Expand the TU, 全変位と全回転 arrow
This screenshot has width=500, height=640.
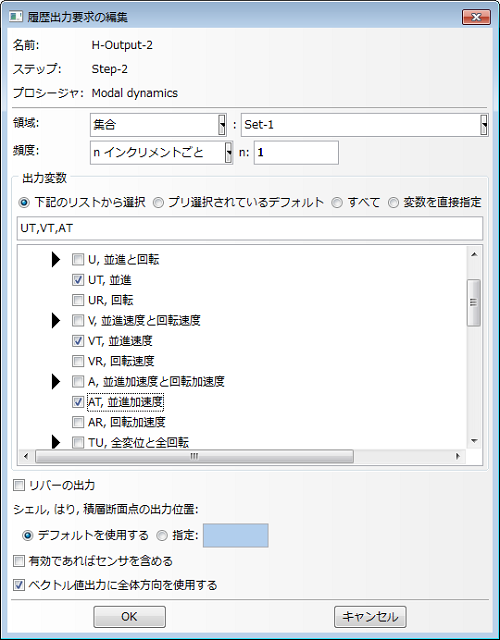pos(56,442)
